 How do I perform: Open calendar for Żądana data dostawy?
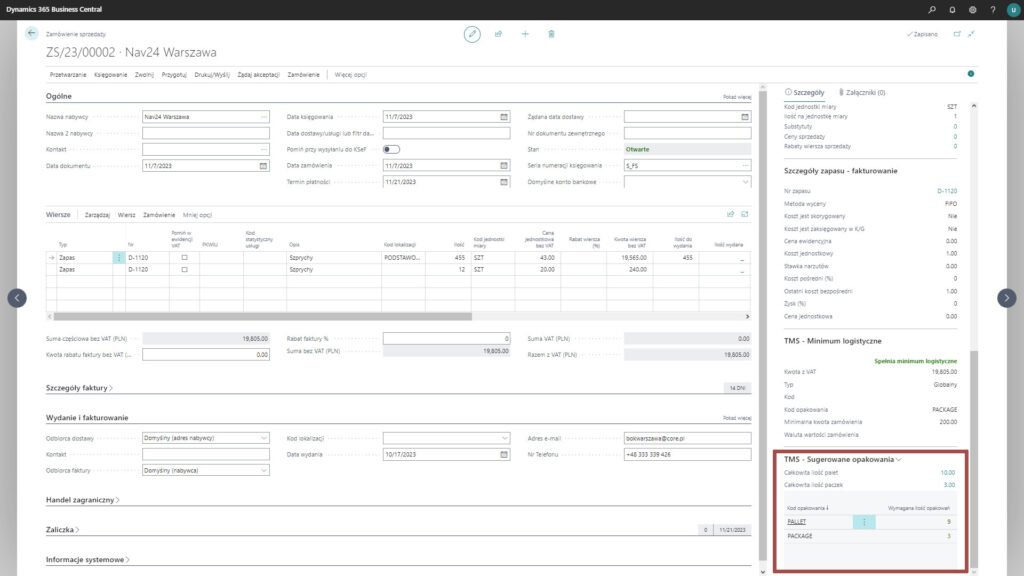click(x=744, y=117)
